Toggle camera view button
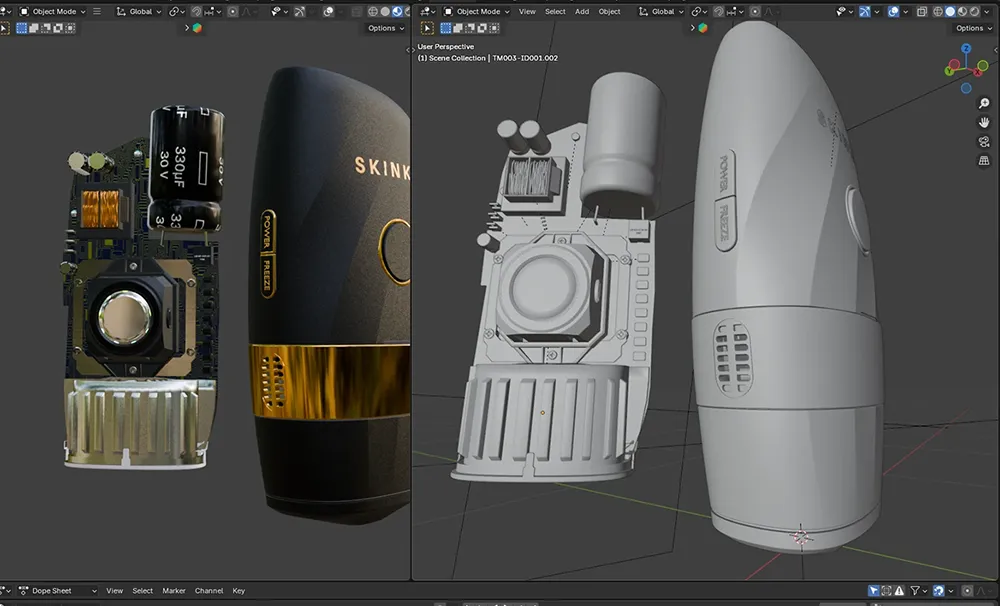Viewport: 1000px width, 606px height. pyautogui.click(x=984, y=142)
